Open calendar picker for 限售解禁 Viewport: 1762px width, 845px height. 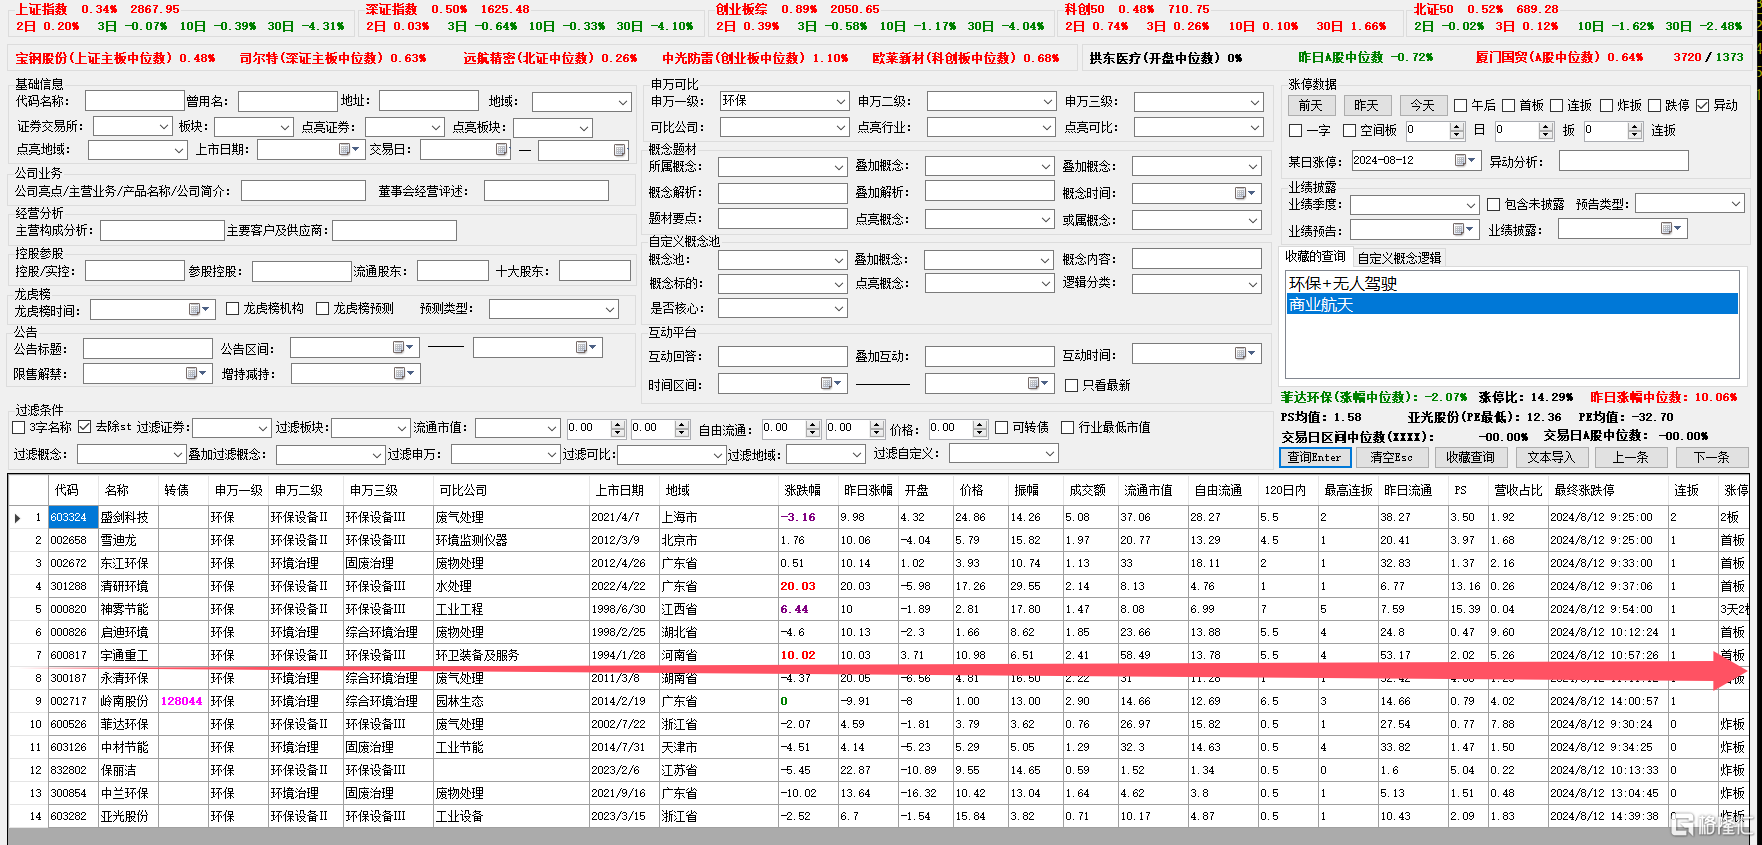pos(196,373)
